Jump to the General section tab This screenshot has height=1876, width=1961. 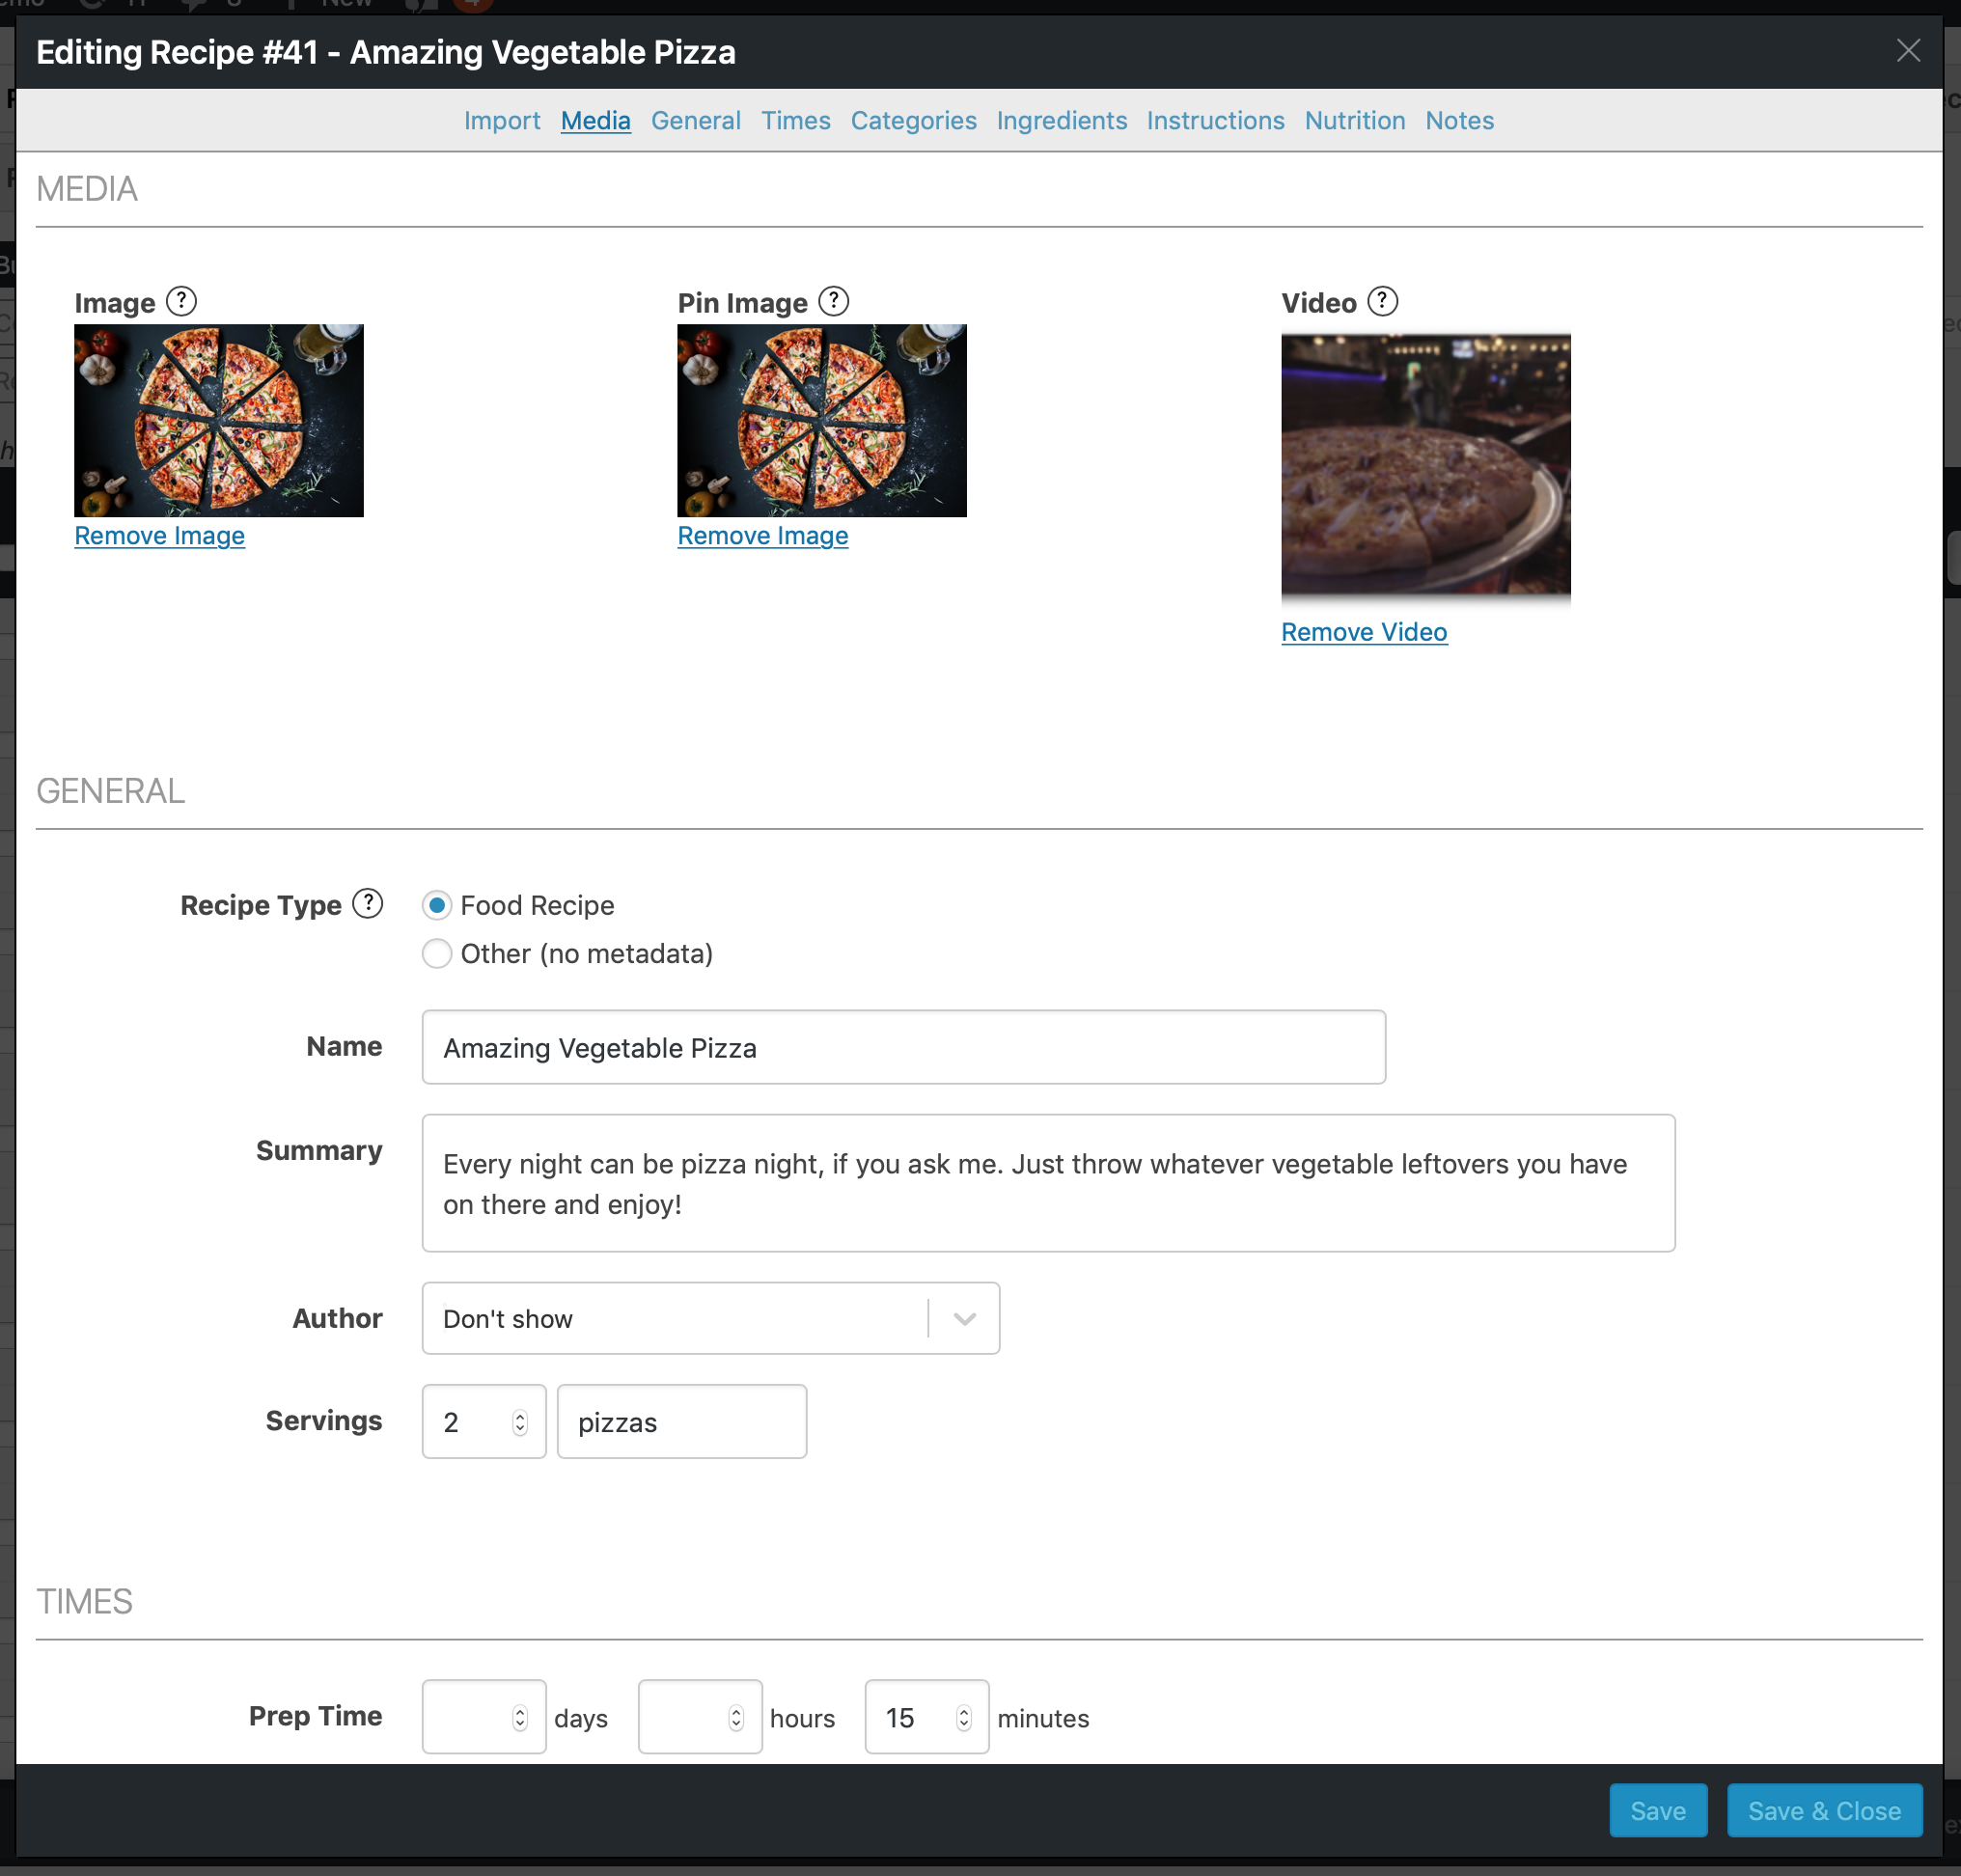coord(695,120)
